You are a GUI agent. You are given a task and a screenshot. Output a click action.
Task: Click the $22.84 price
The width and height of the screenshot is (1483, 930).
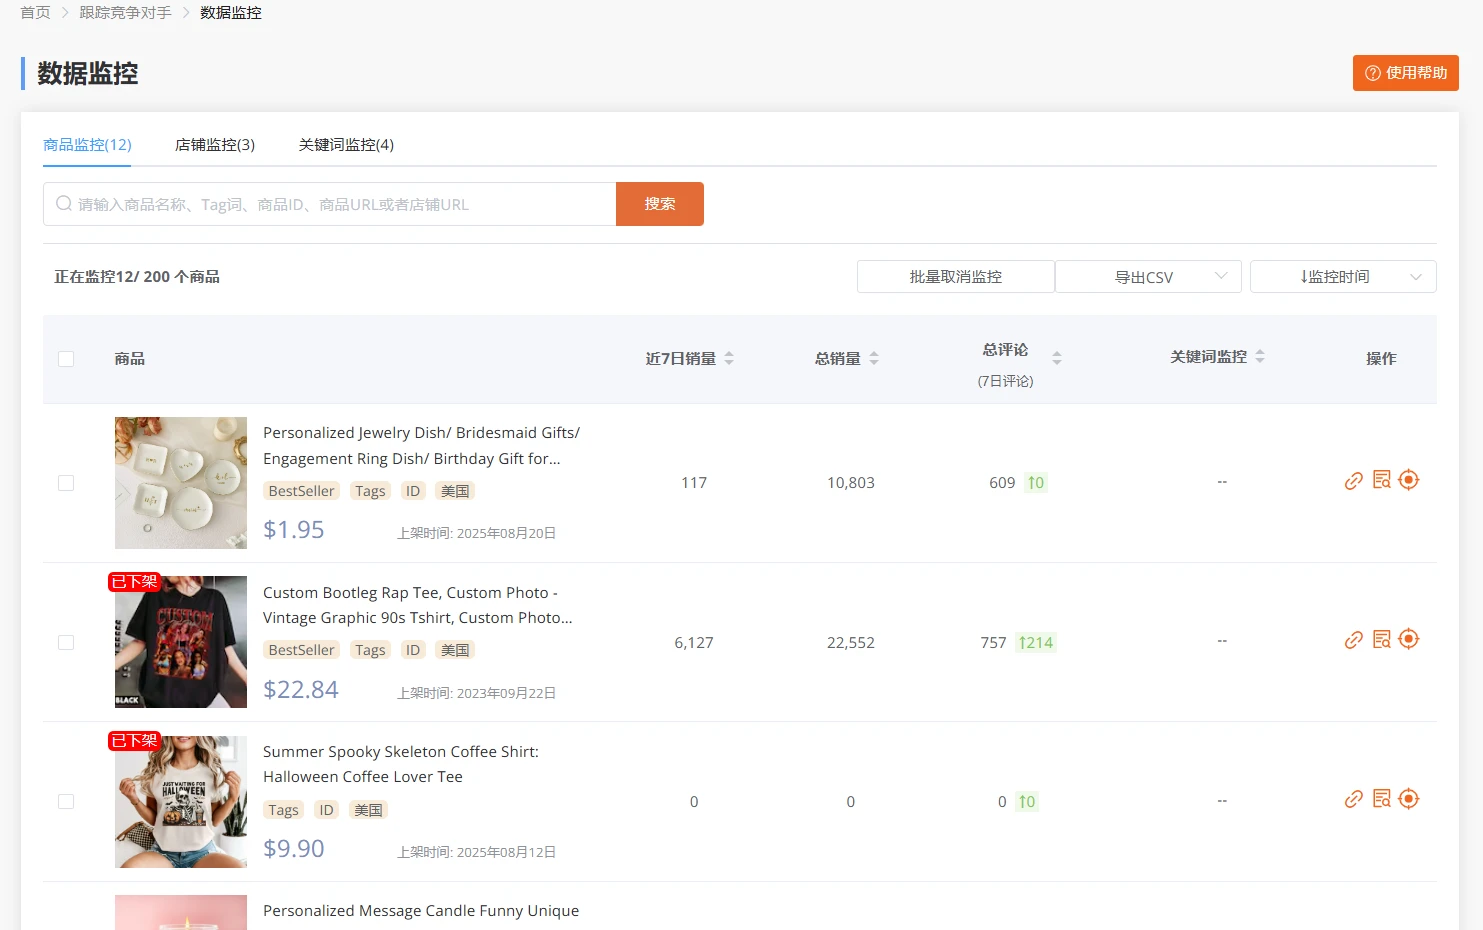(301, 690)
